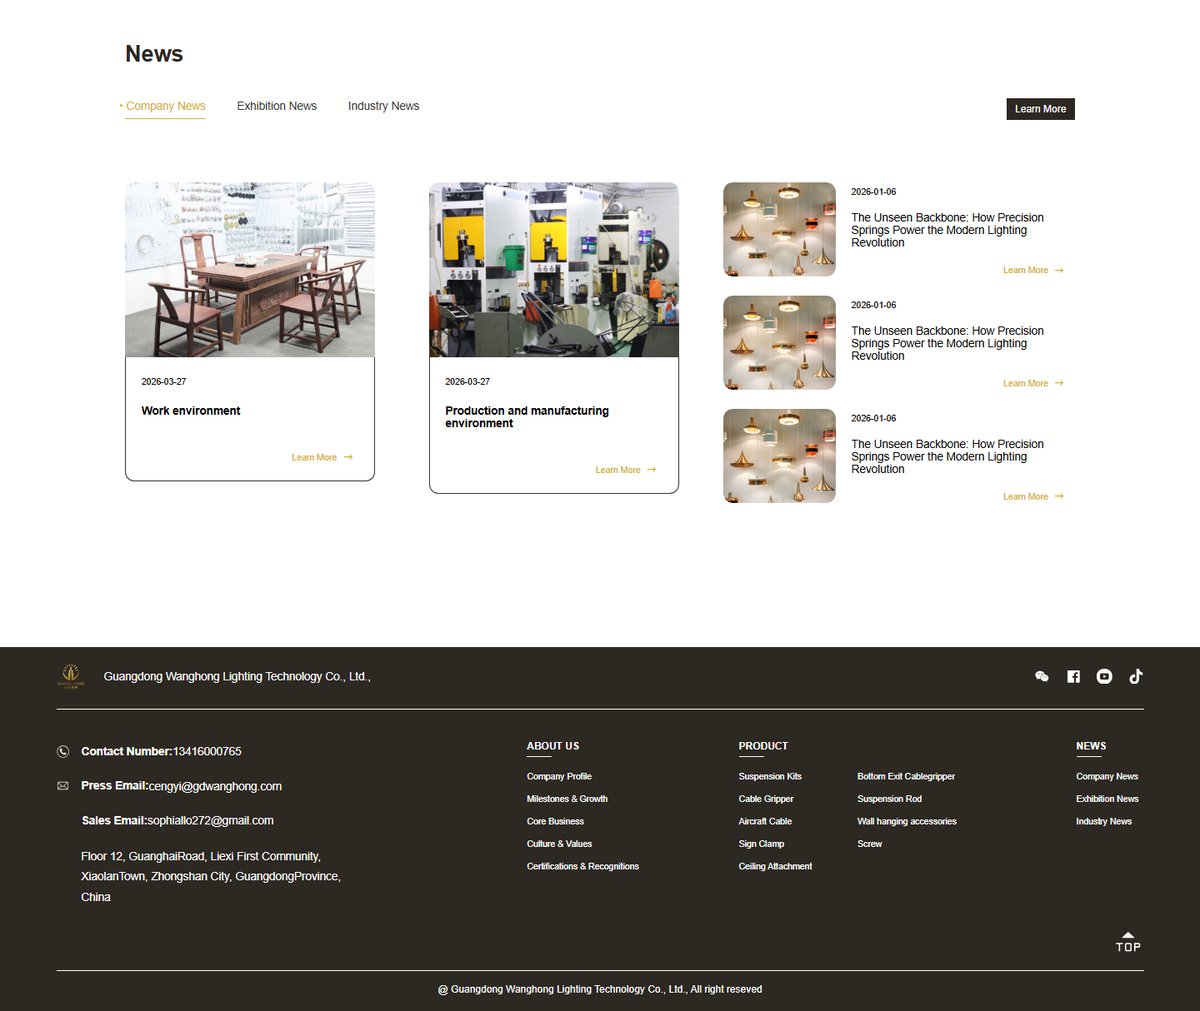The height and width of the screenshot is (1011, 1200).
Task: Open the PRODUCT footer heading
Action: tap(763, 746)
